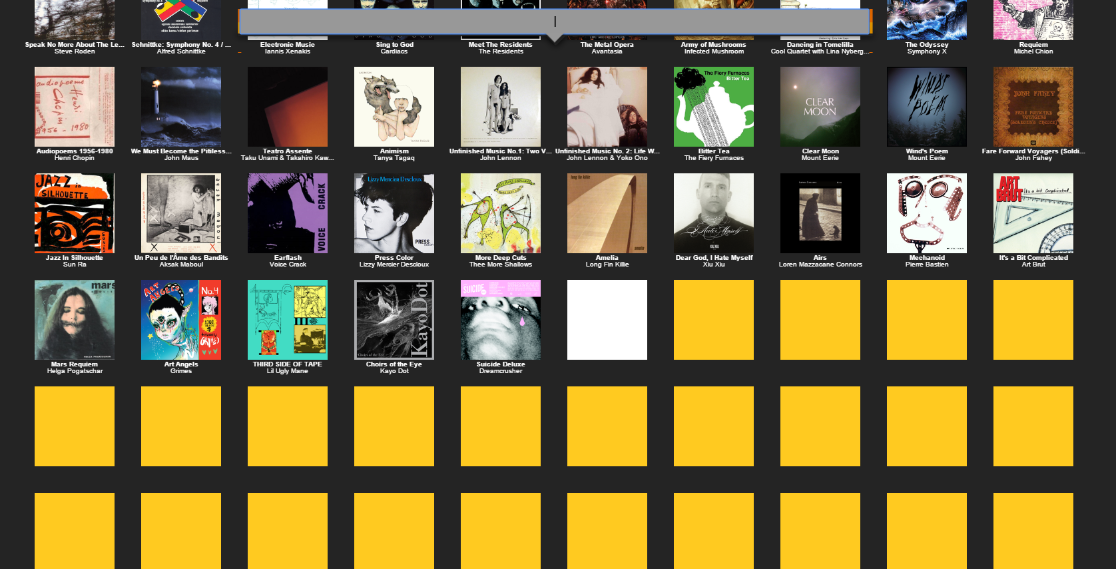This screenshot has width=1116, height=569.
Task: Select the Suicide Deluxe album cover
Action: [x=501, y=320]
